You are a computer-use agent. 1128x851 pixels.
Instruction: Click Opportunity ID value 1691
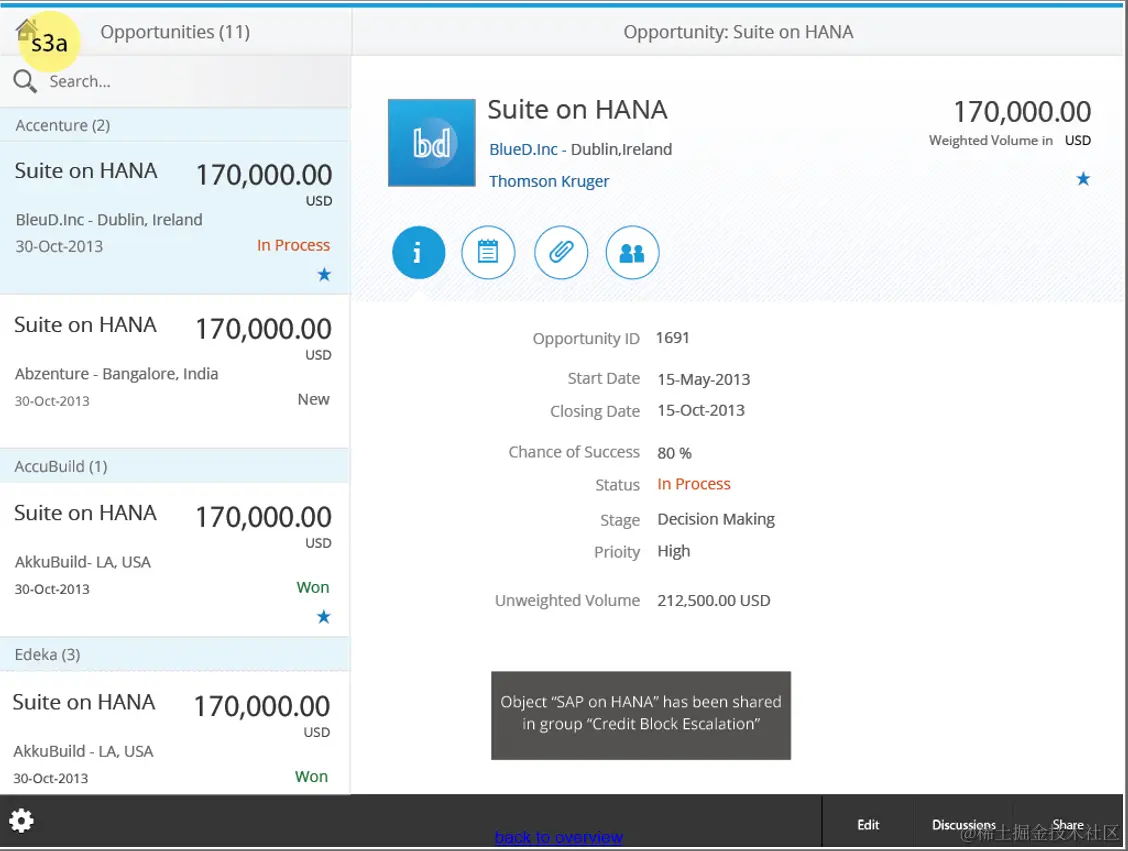click(x=673, y=337)
